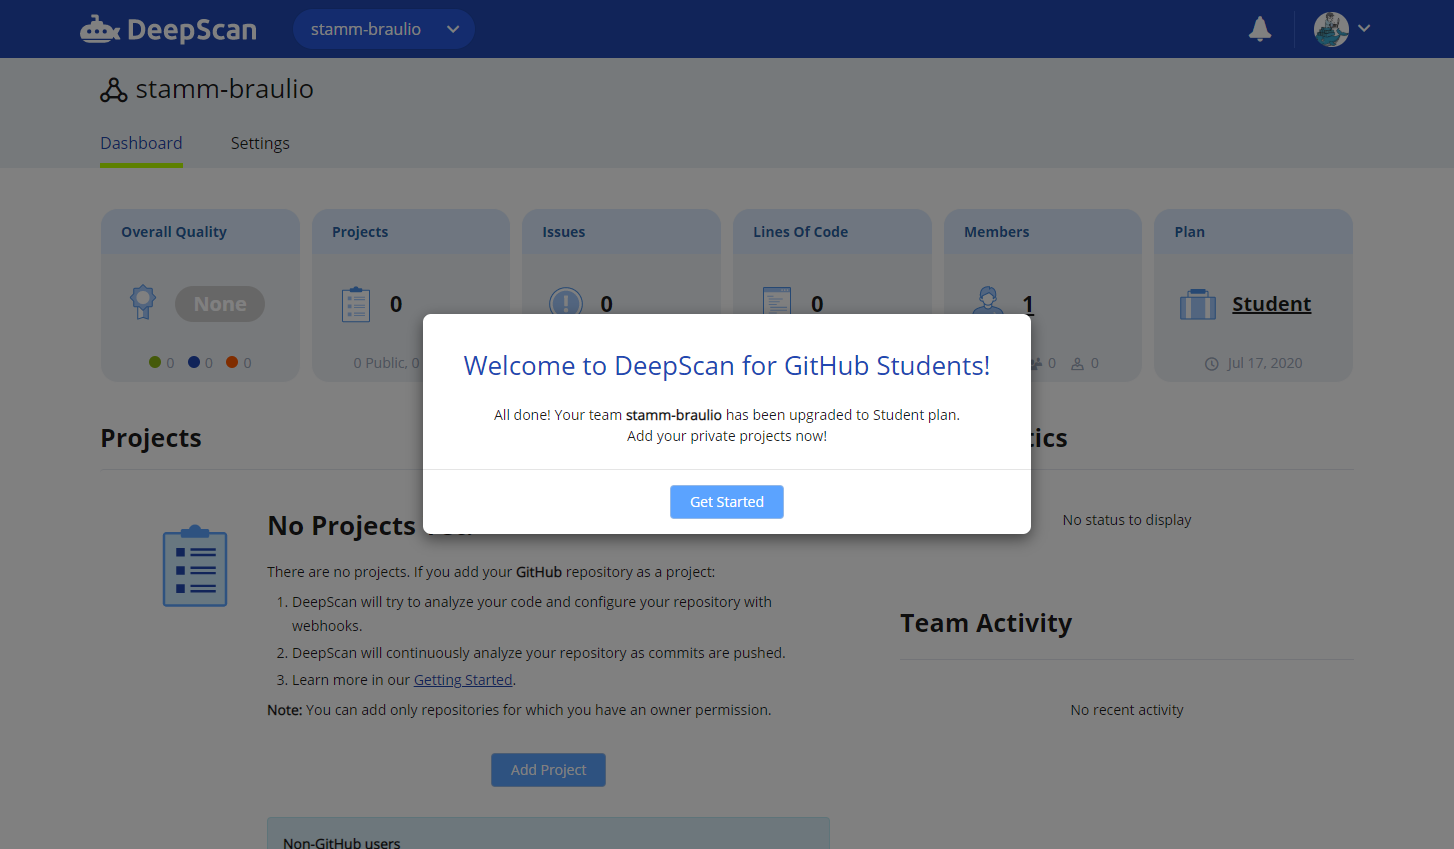Open the Getting Started link
Viewport: 1454px width, 849px height.
pyautogui.click(x=463, y=680)
